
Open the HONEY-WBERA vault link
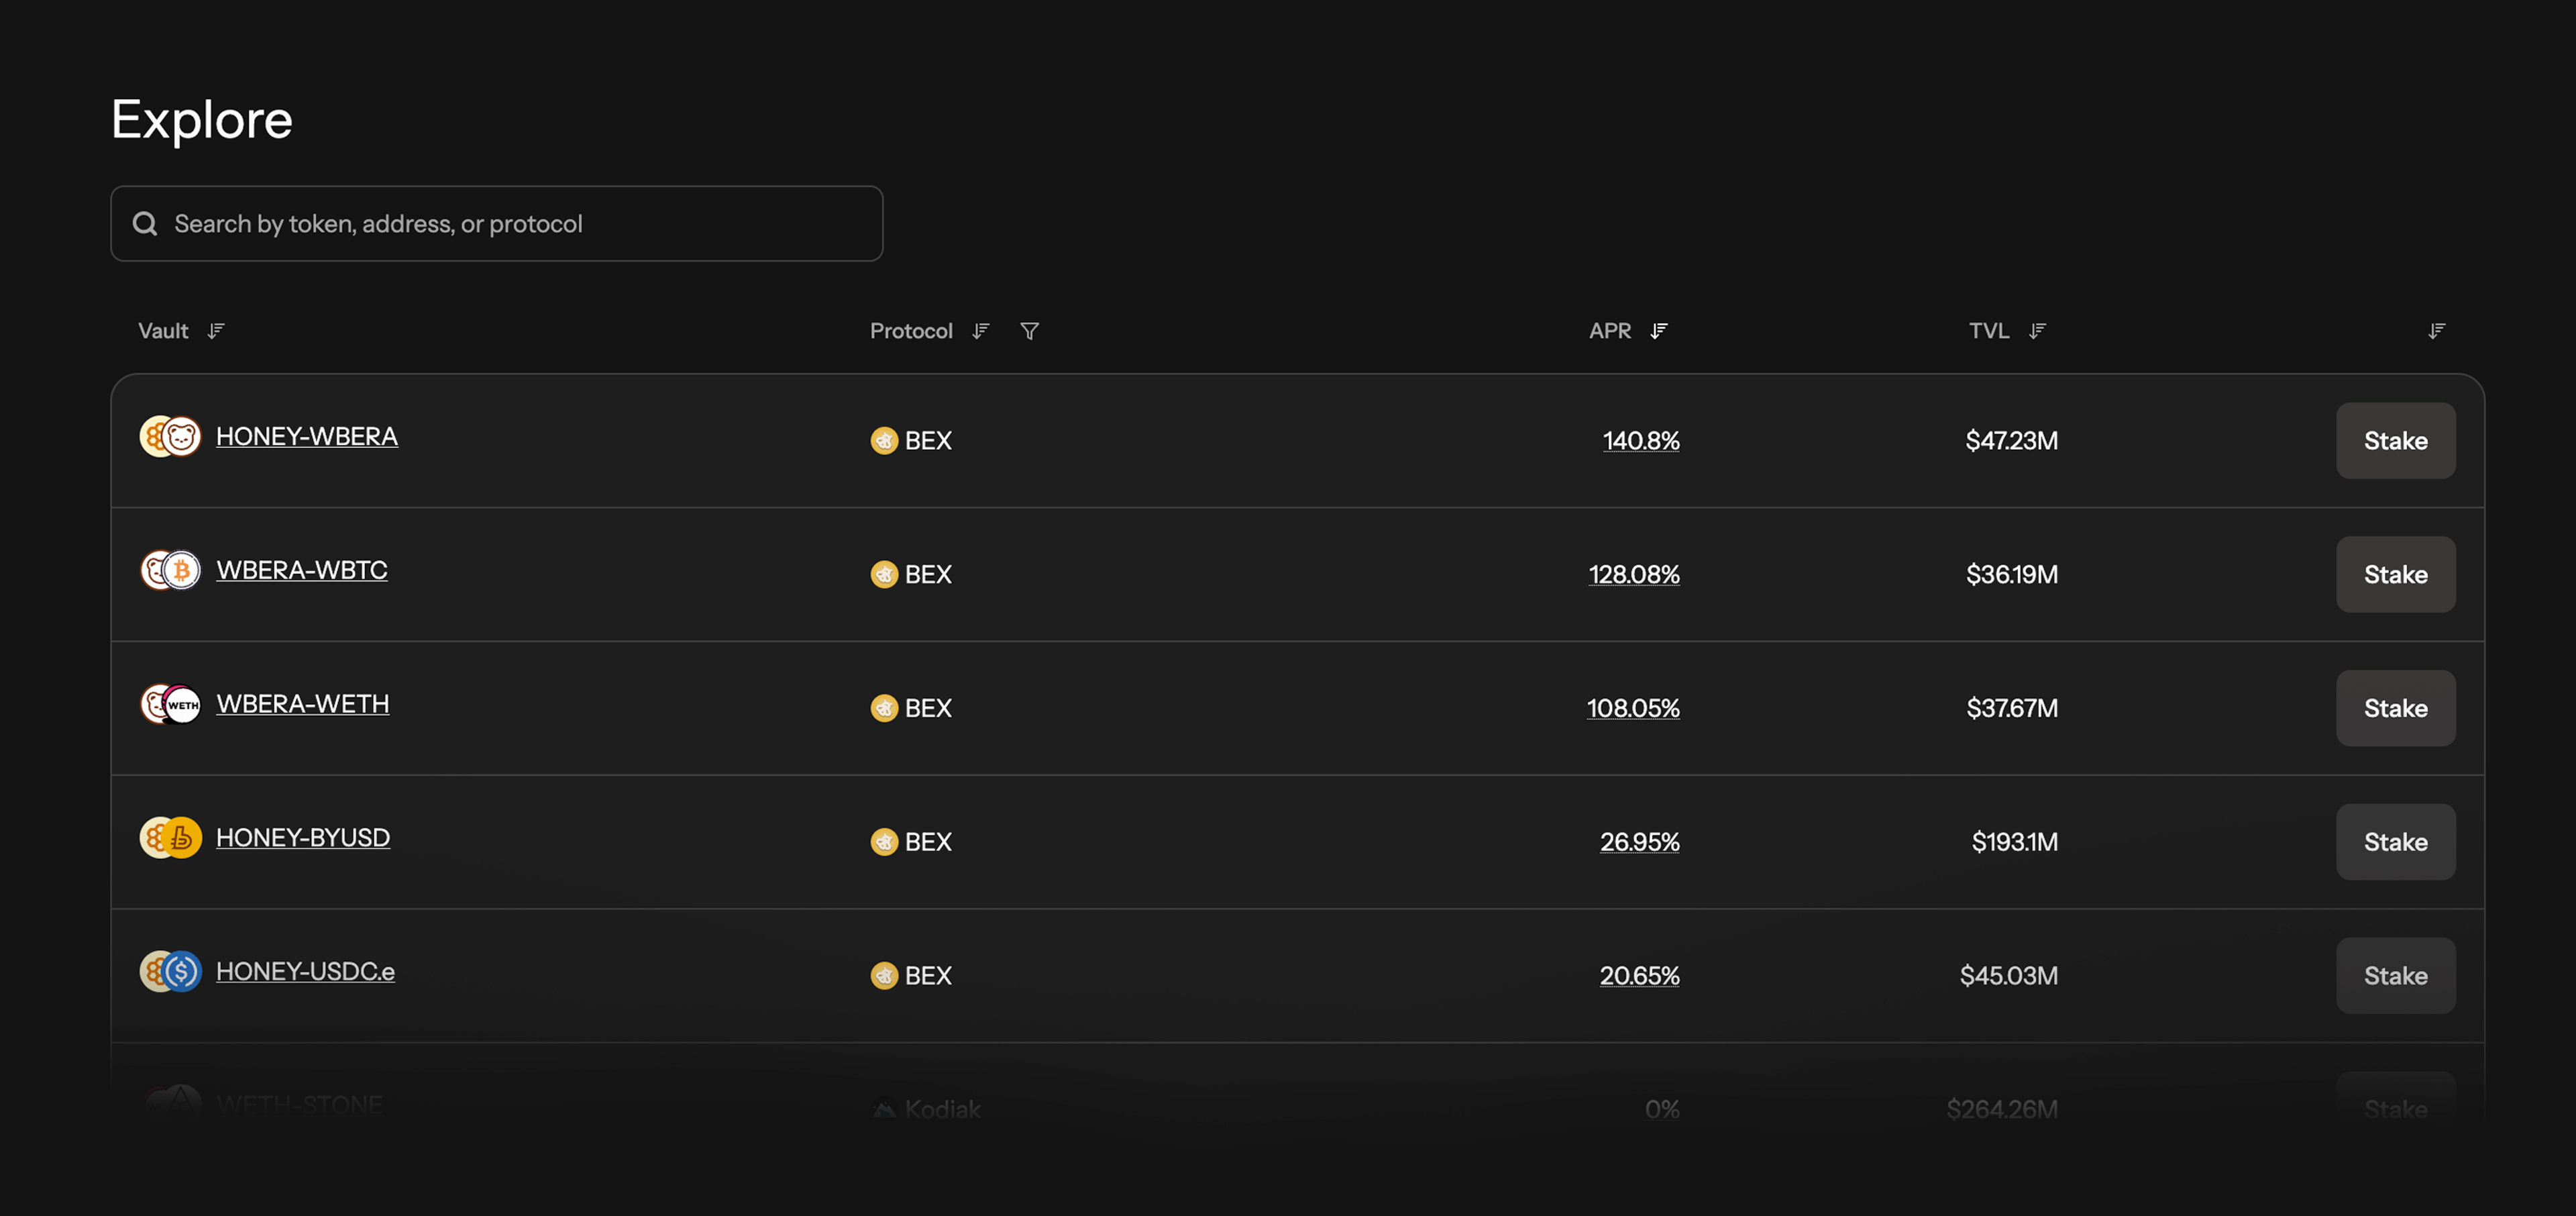307,437
